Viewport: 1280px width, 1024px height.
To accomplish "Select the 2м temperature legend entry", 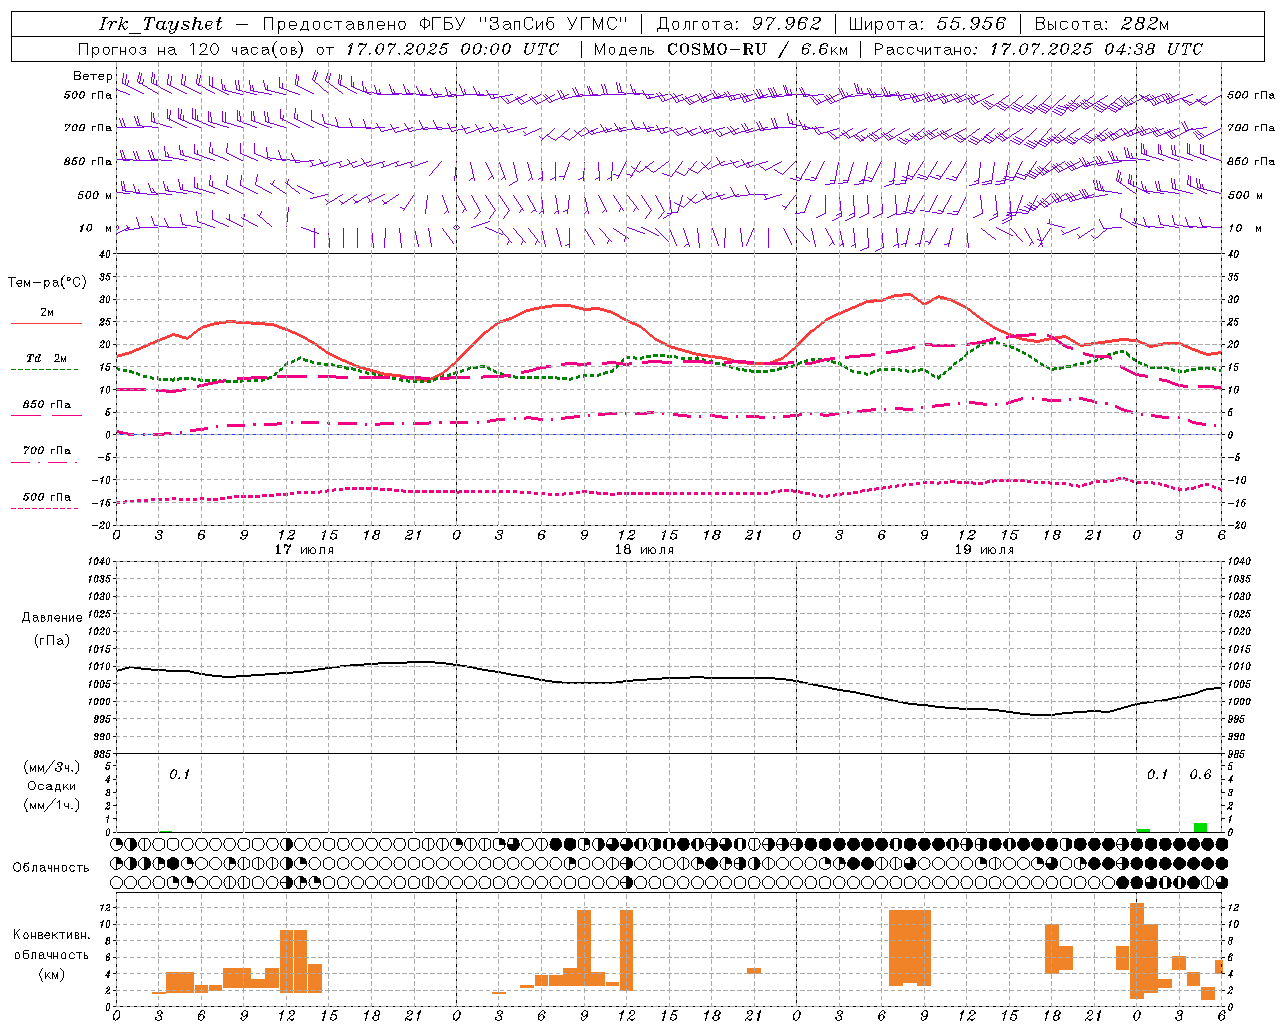I will coord(47,313).
